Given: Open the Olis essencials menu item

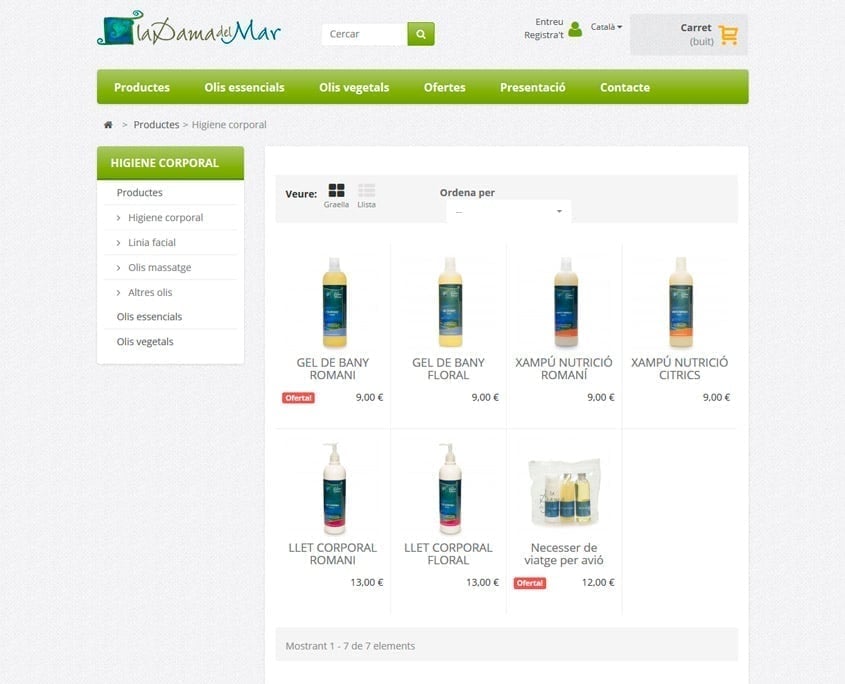Looking at the screenshot, I should [x=244, y=87].
